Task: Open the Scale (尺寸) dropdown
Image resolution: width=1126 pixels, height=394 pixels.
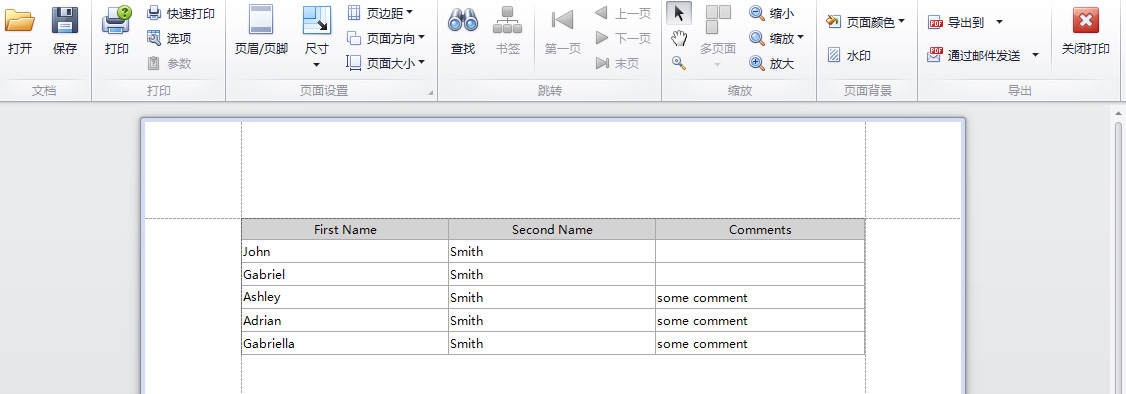Action: point(317,37)
